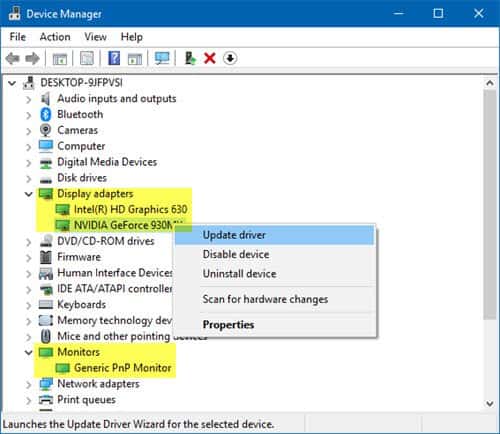Select the Display adapters label
The width and height of the screenshot is (500, 434).
95,194
